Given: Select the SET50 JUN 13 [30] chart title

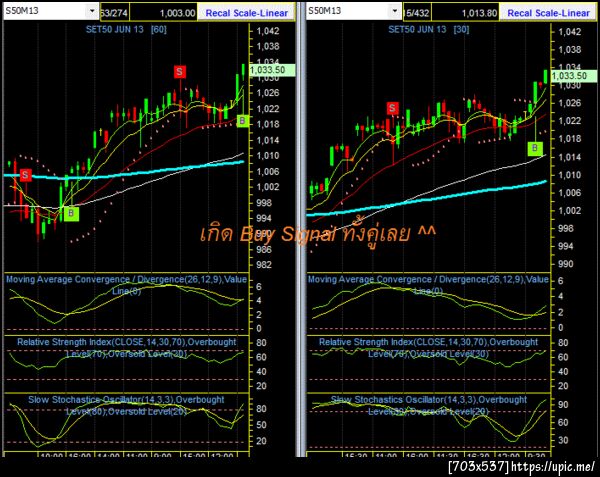Looking at the screenshot, I should pyautogui.click(x=428, y=29).
